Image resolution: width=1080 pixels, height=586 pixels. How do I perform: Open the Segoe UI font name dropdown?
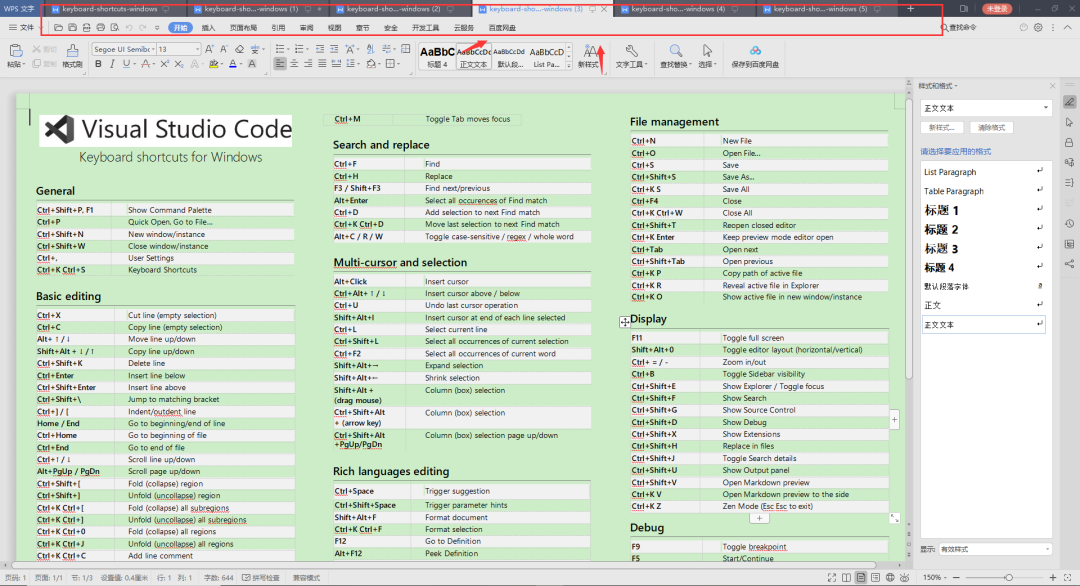point(123,48)
